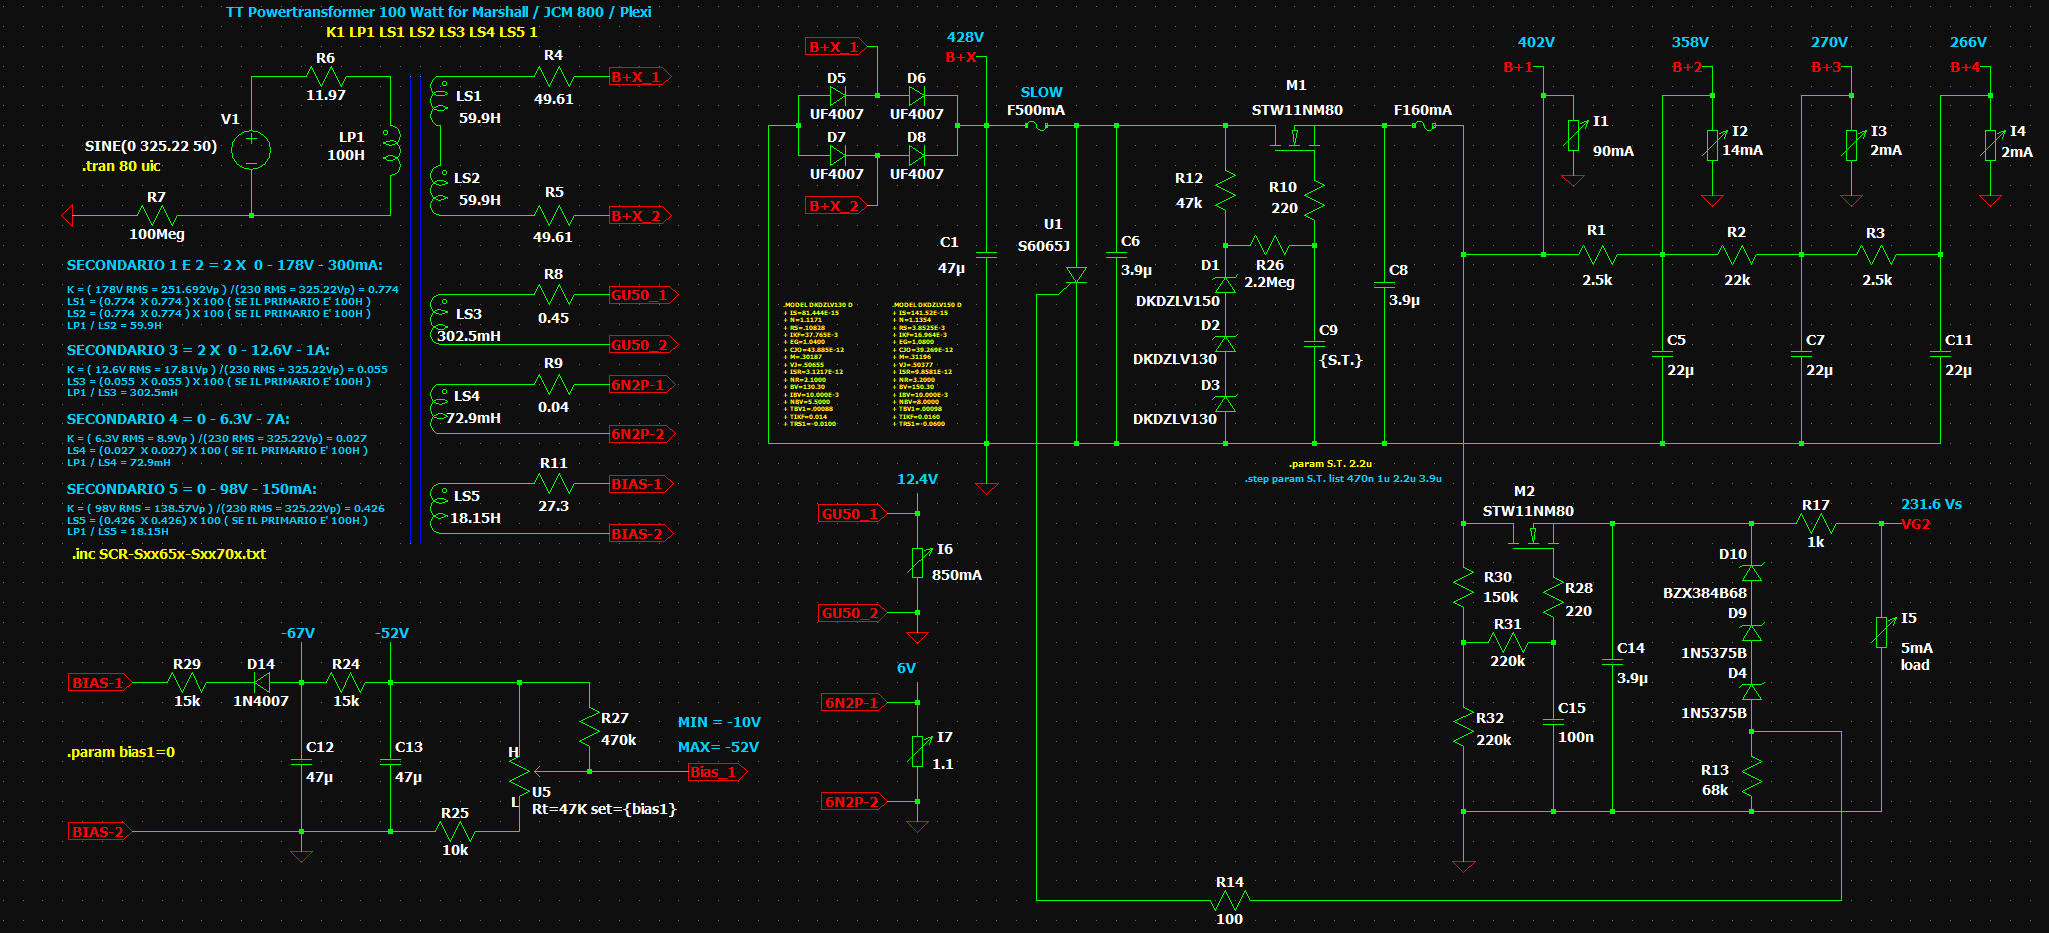Click the Bias_1 output net label

[715, 772]
